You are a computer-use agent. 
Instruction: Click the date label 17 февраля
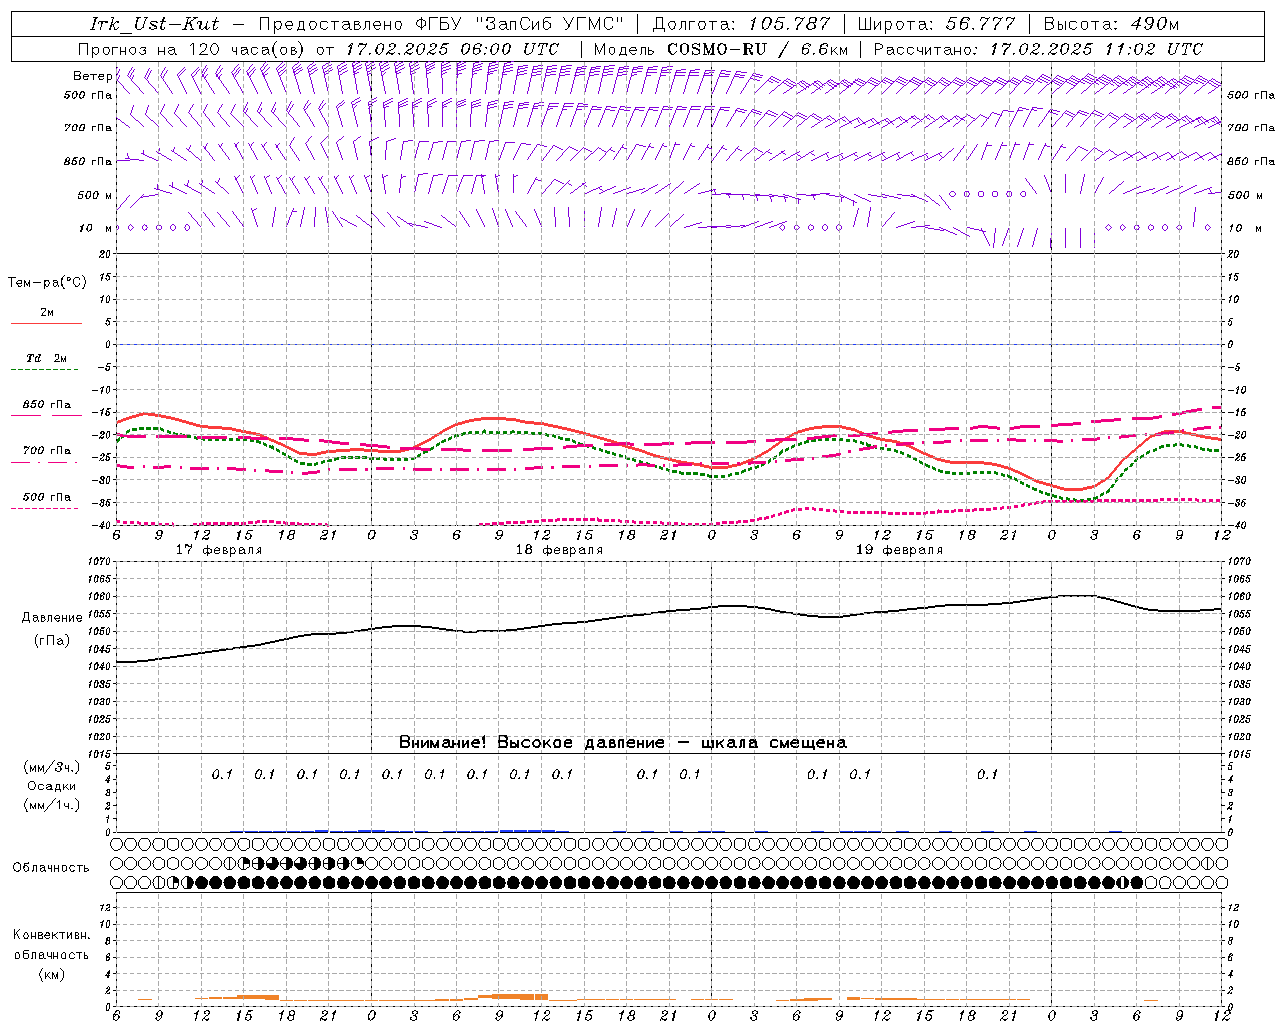[x=219, y=550]
